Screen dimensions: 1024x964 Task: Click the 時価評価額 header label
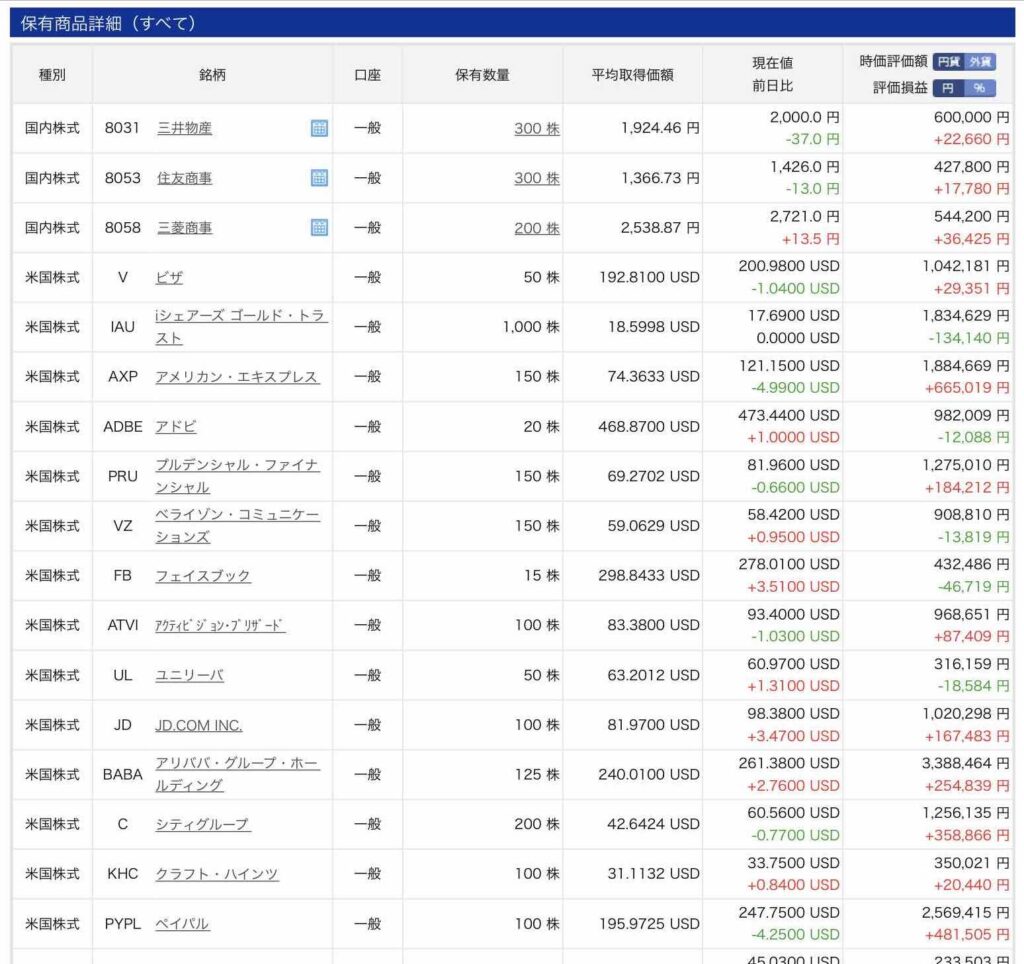coord(893,61)
